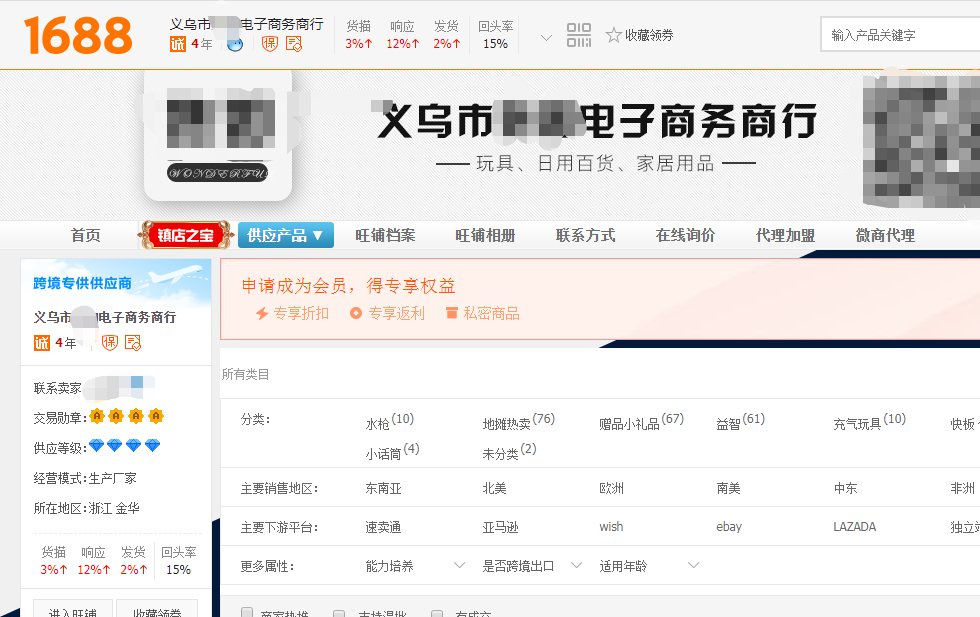Click the 1688 logo
The image size is (980, 617).
[78, 35]
